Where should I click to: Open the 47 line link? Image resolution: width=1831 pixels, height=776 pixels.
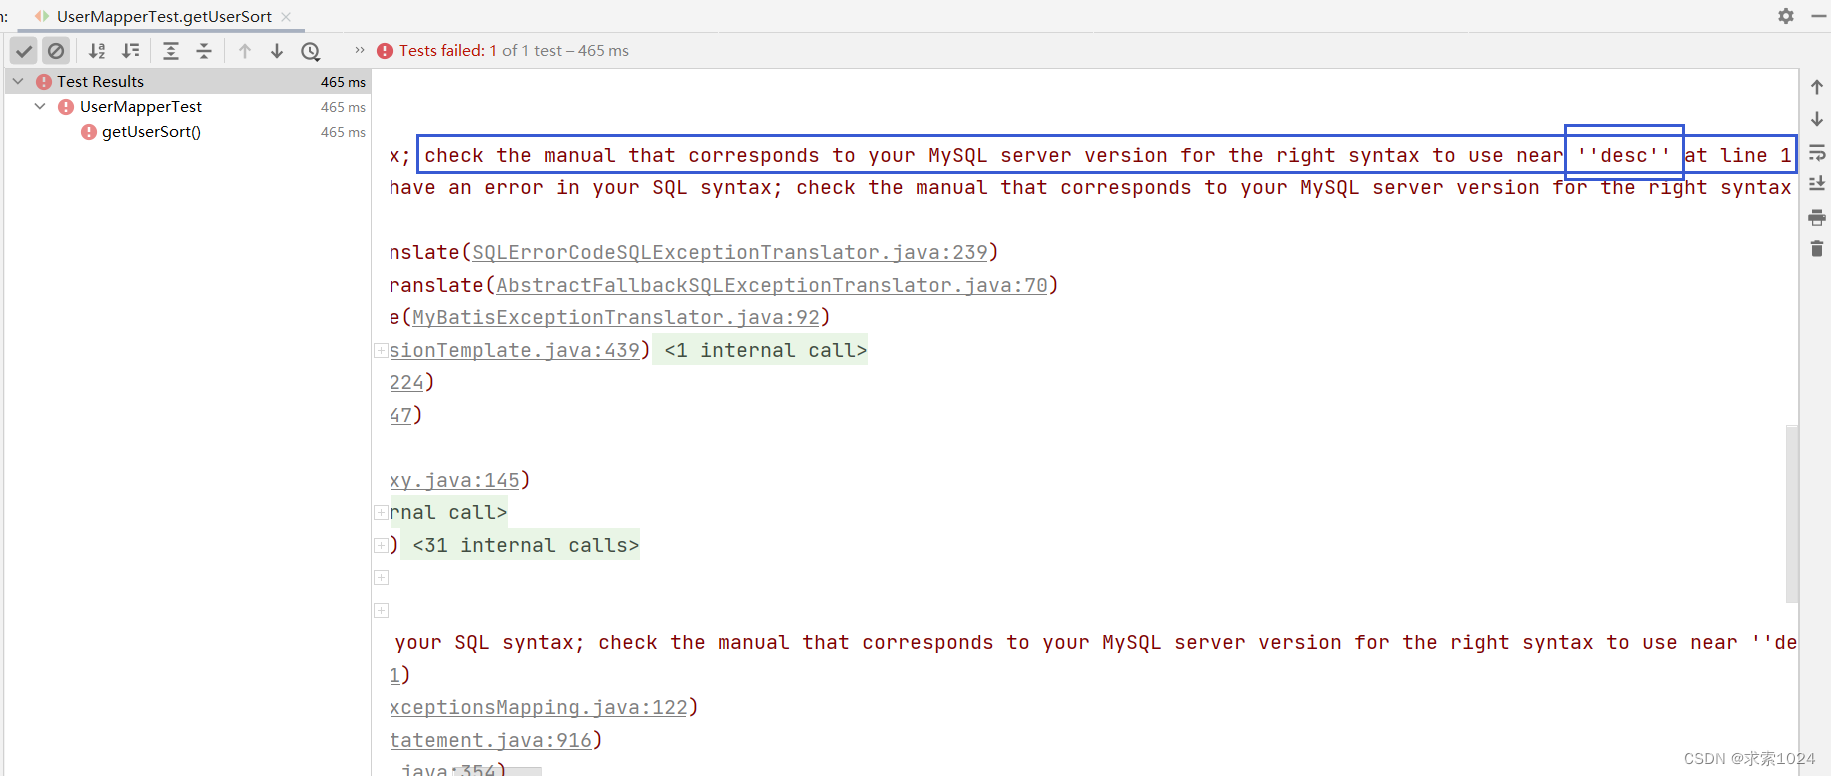coord(401,414)
